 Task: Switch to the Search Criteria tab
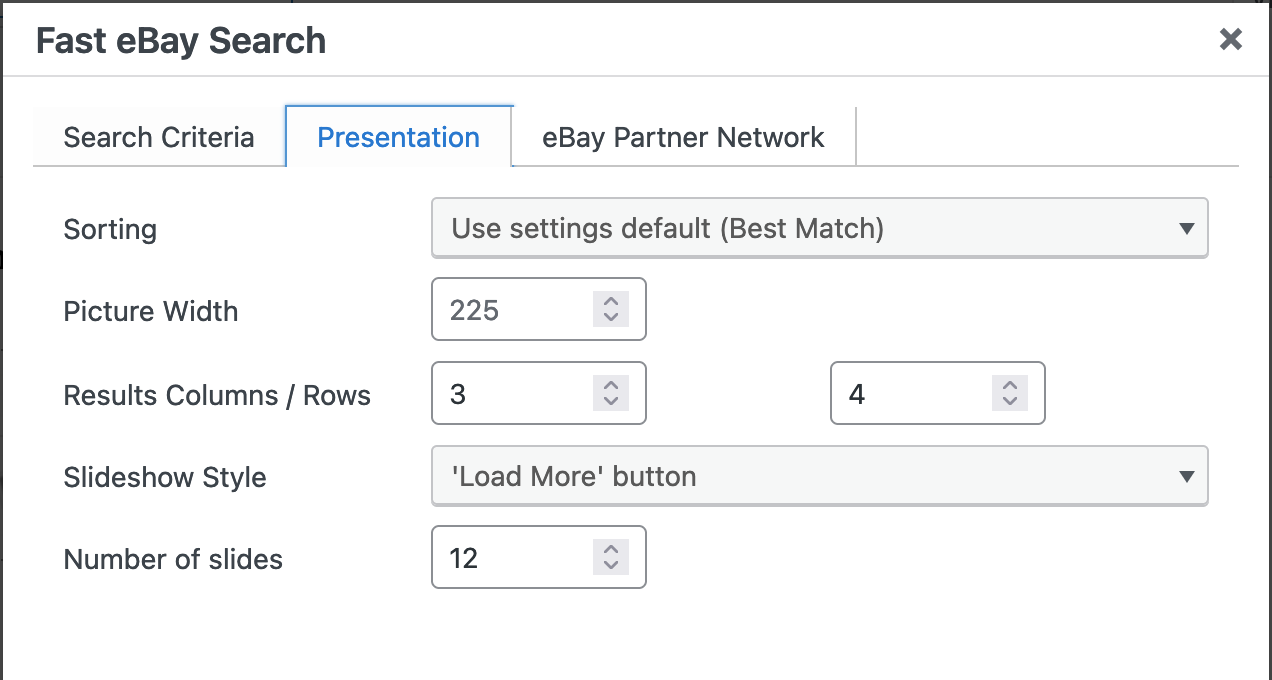(x=159, y=137)
